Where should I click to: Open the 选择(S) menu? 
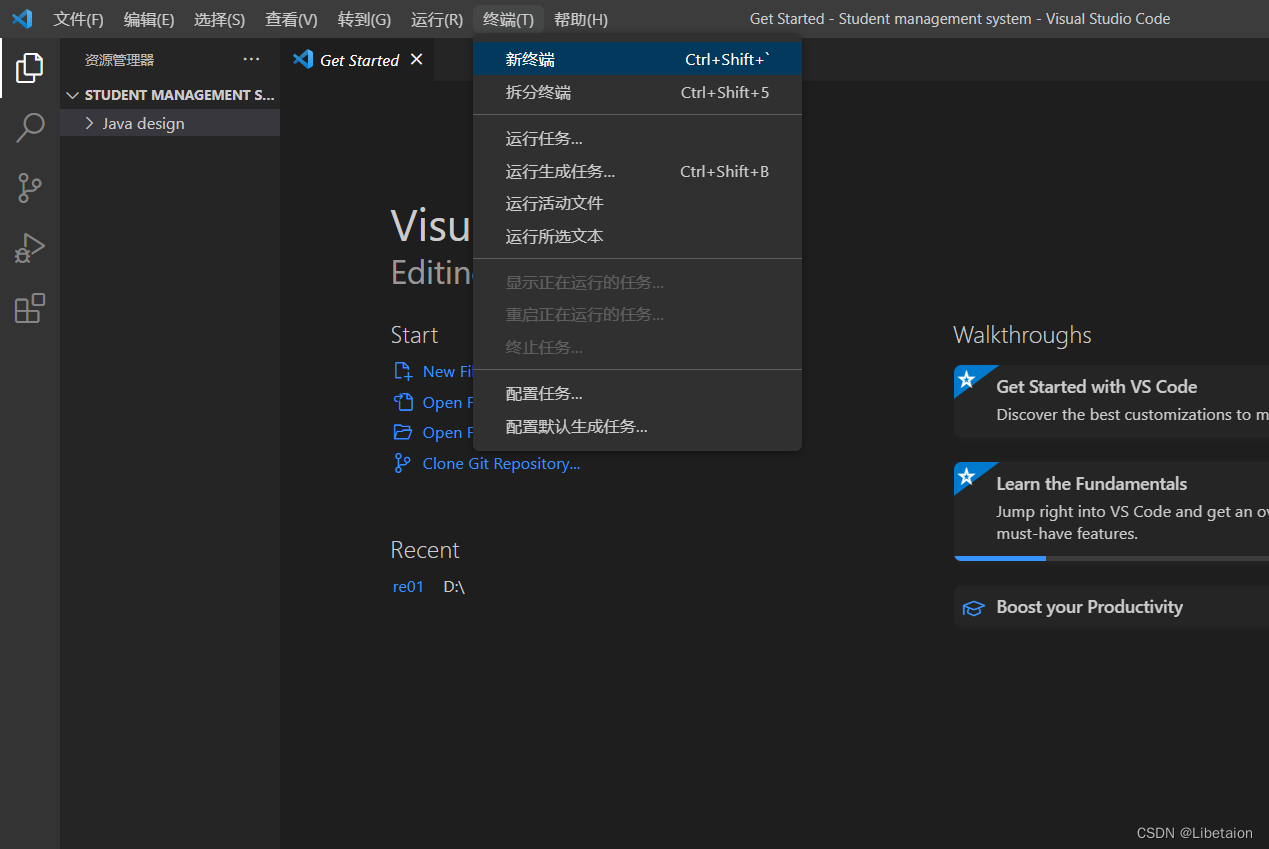[x=219, y=19]
